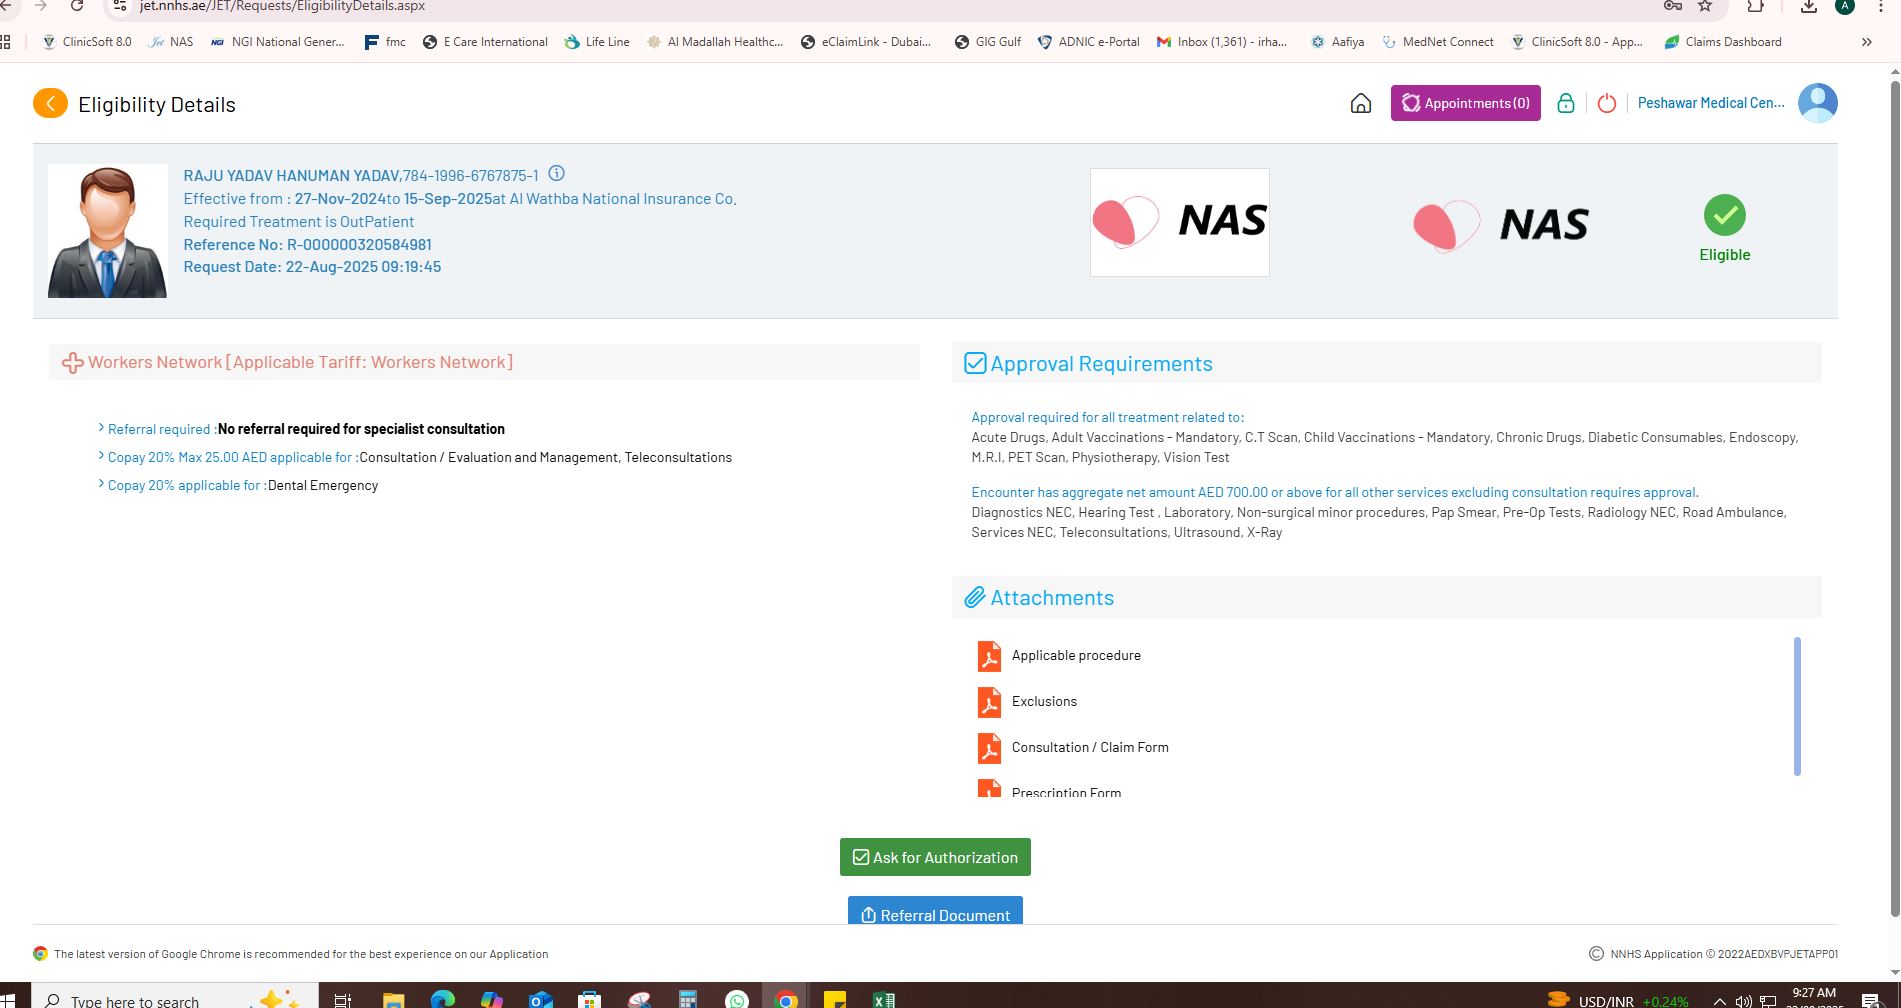Image resolution: width=1901 pixels, height=1008 pixels.
Task: Click the green lock icon
Action: pyautogui.click(x=1565, y=103)
